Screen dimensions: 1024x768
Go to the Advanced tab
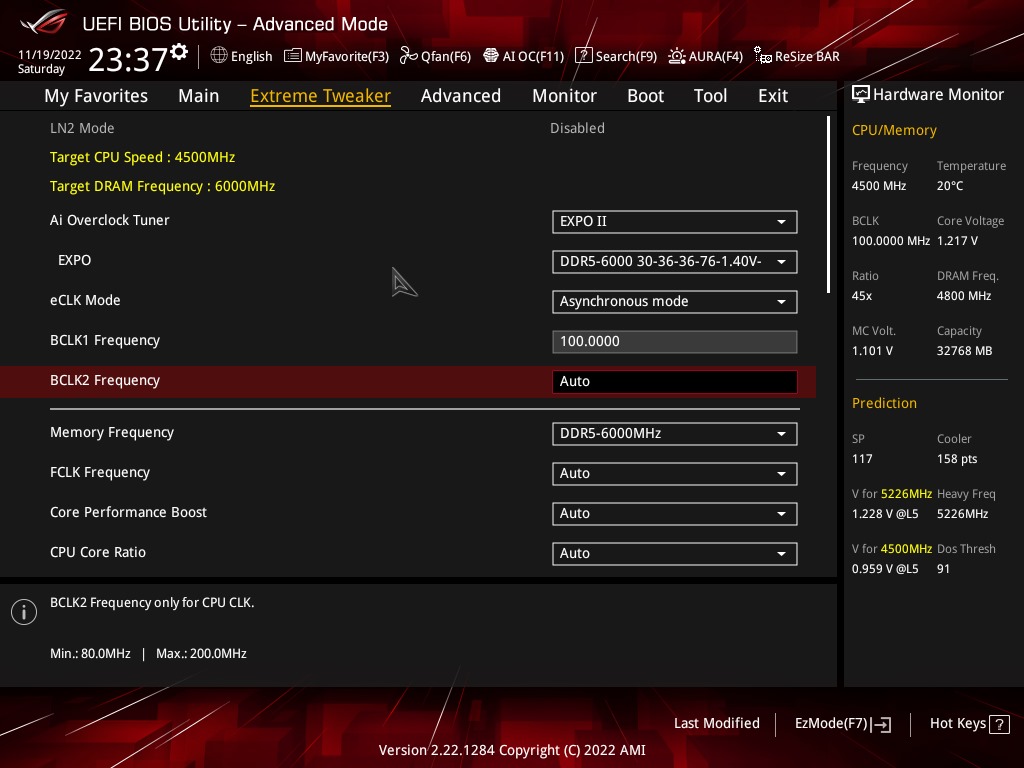[x=461, y=96]
